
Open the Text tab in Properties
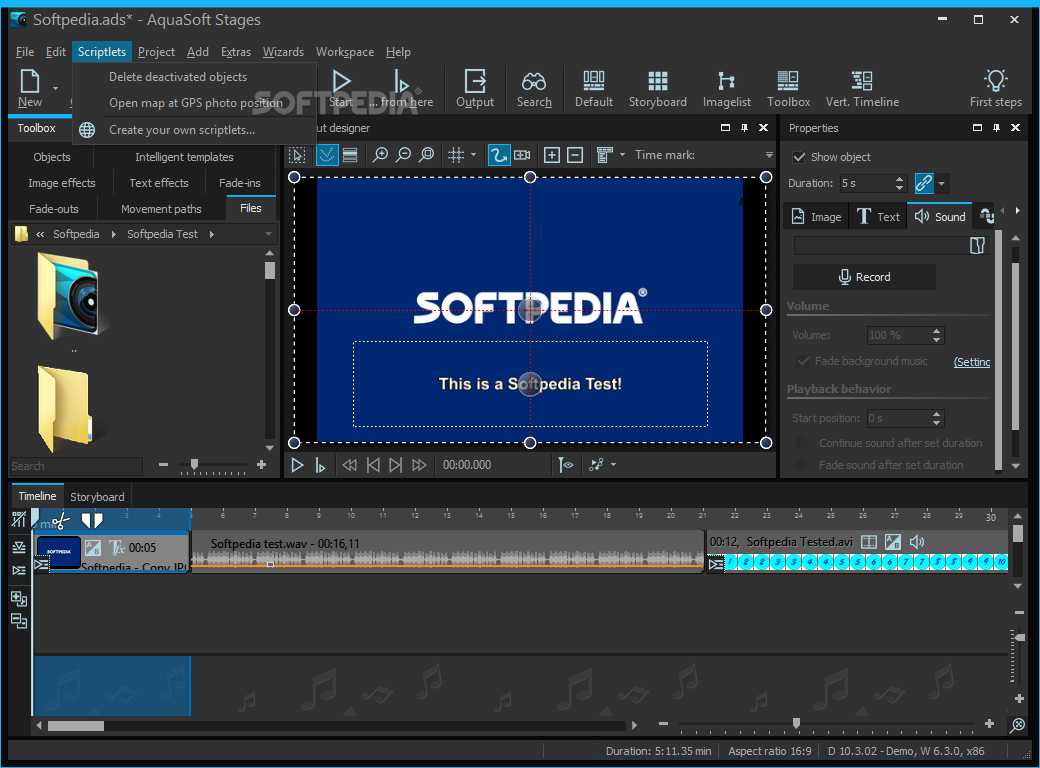pos(878,217)
